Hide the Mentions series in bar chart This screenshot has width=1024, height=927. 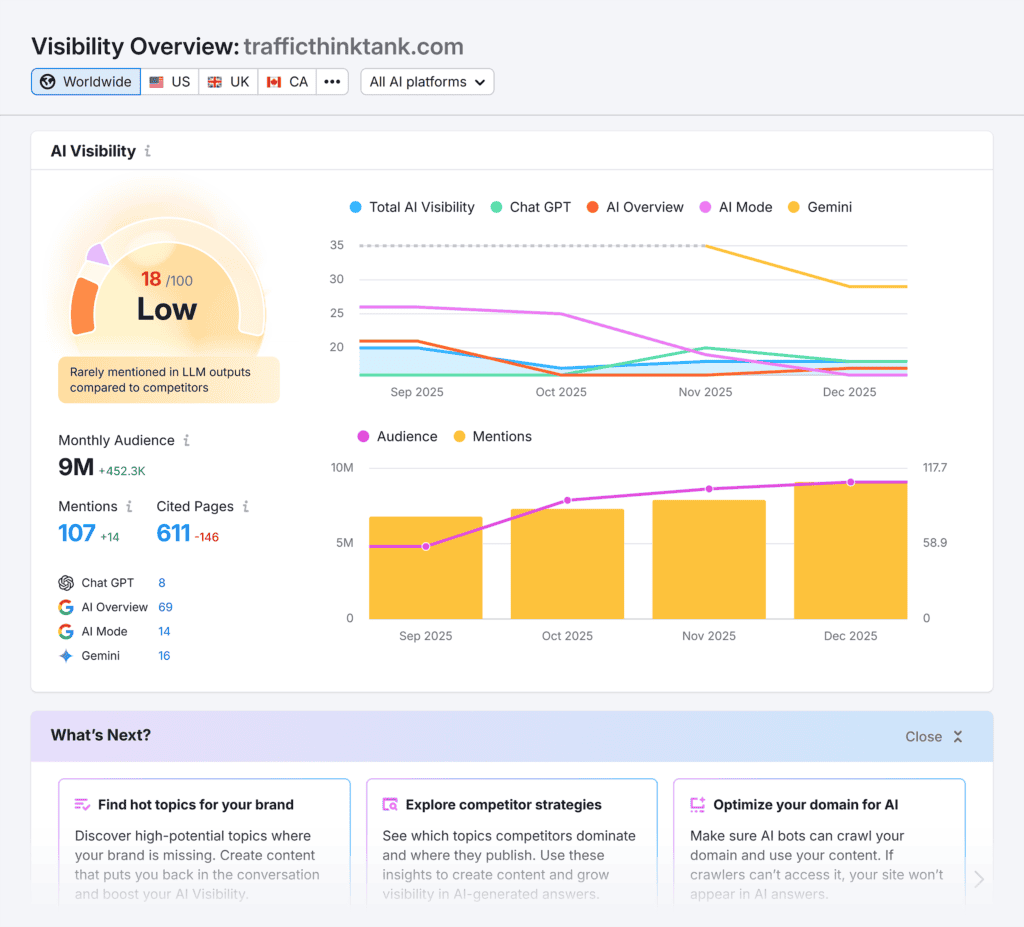coord(492,436)
